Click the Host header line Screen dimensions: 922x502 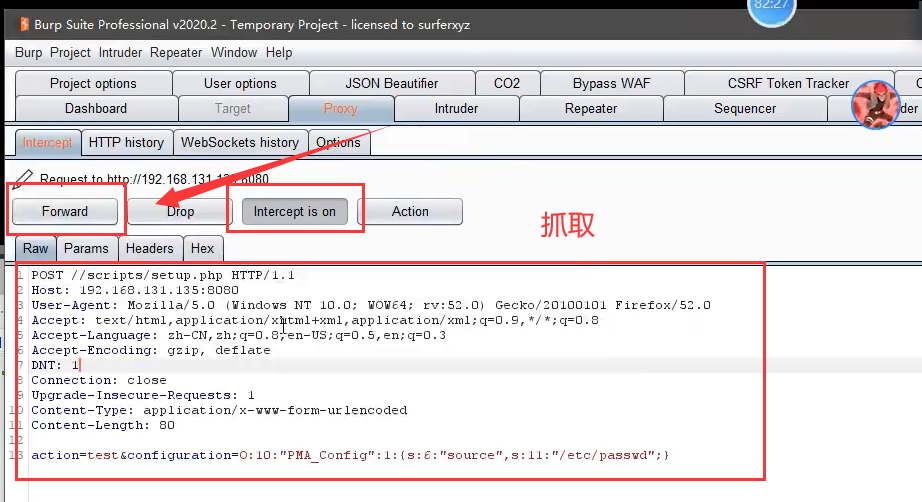pos(135,290)
